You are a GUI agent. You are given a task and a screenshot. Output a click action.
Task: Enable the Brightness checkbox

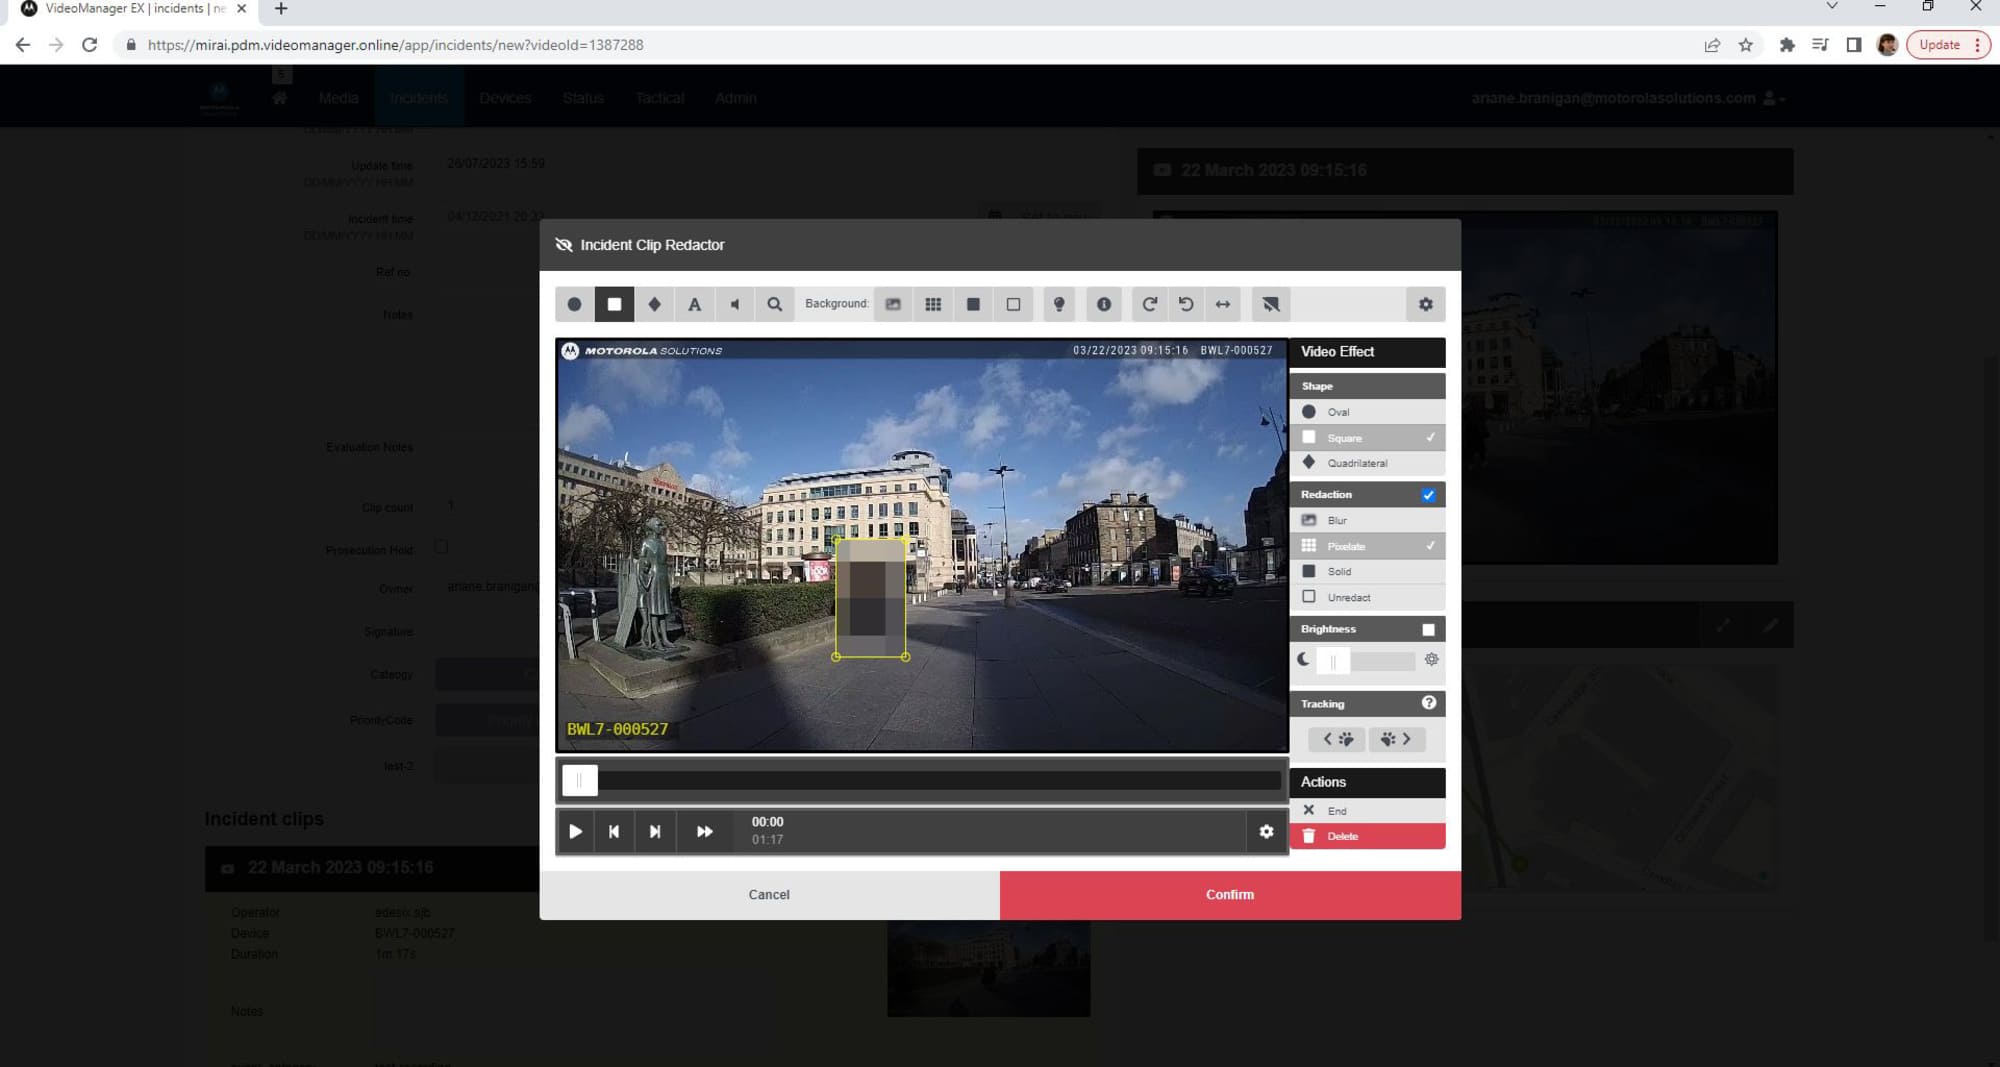(x=1428, y=629)
